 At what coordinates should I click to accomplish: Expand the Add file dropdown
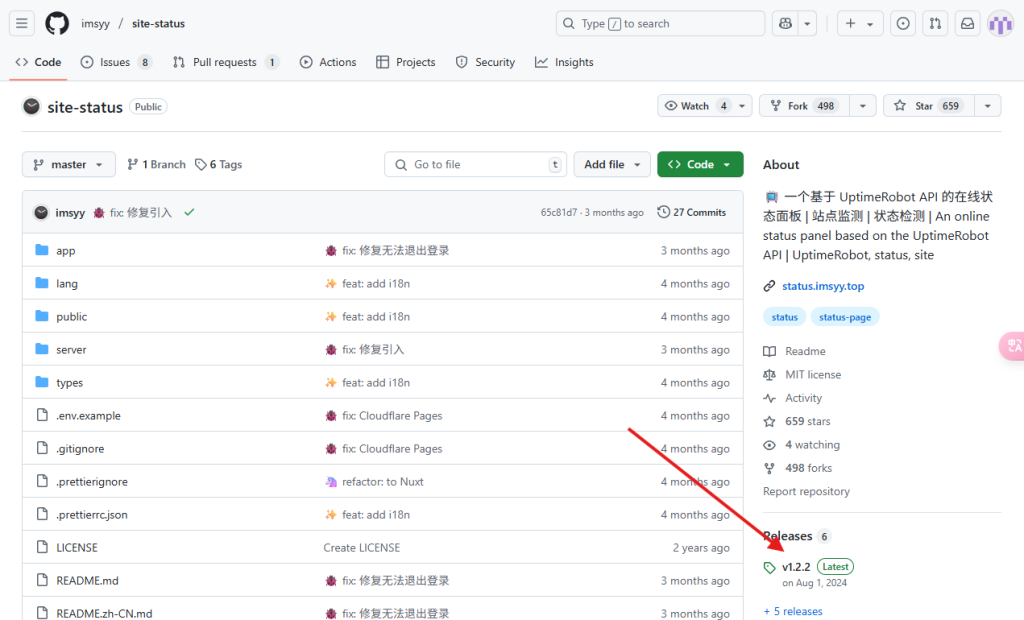[x=612, y=165]
